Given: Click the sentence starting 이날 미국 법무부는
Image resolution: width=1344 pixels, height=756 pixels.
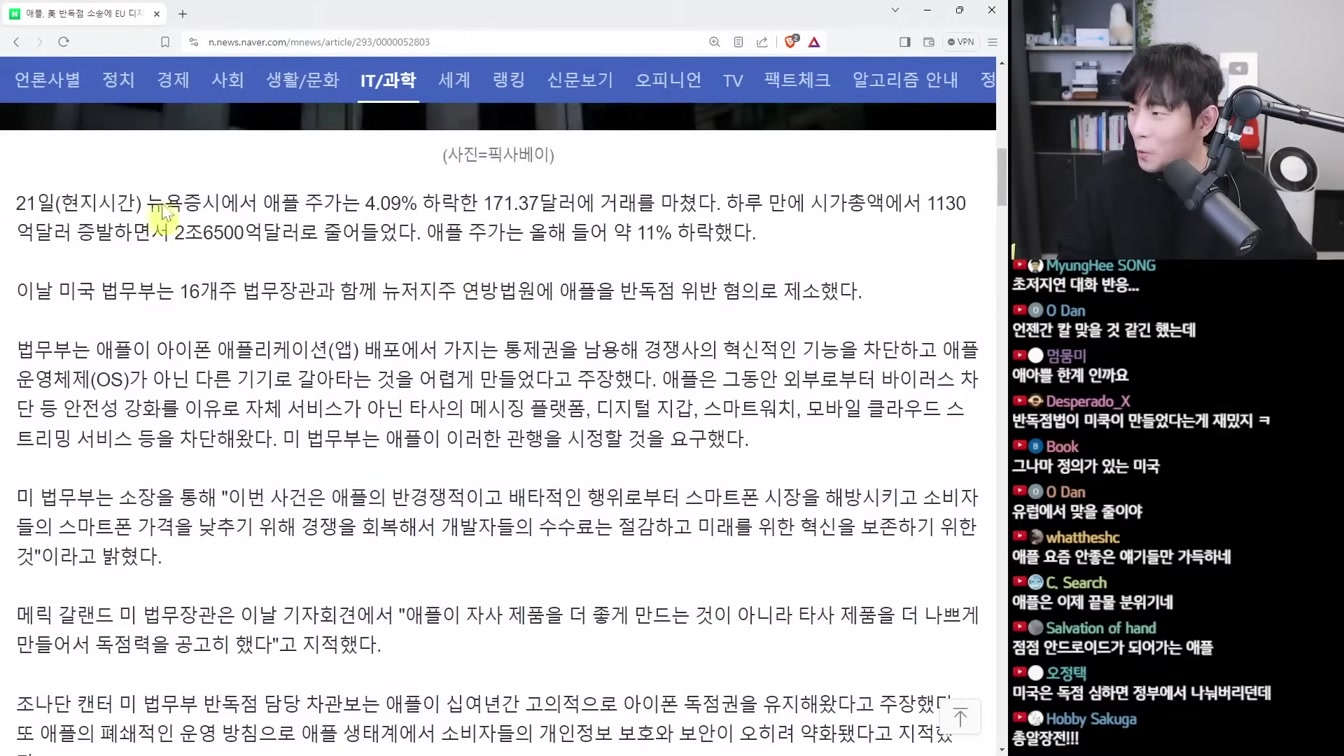Looking at the screenshot, I should click(439, 291).
